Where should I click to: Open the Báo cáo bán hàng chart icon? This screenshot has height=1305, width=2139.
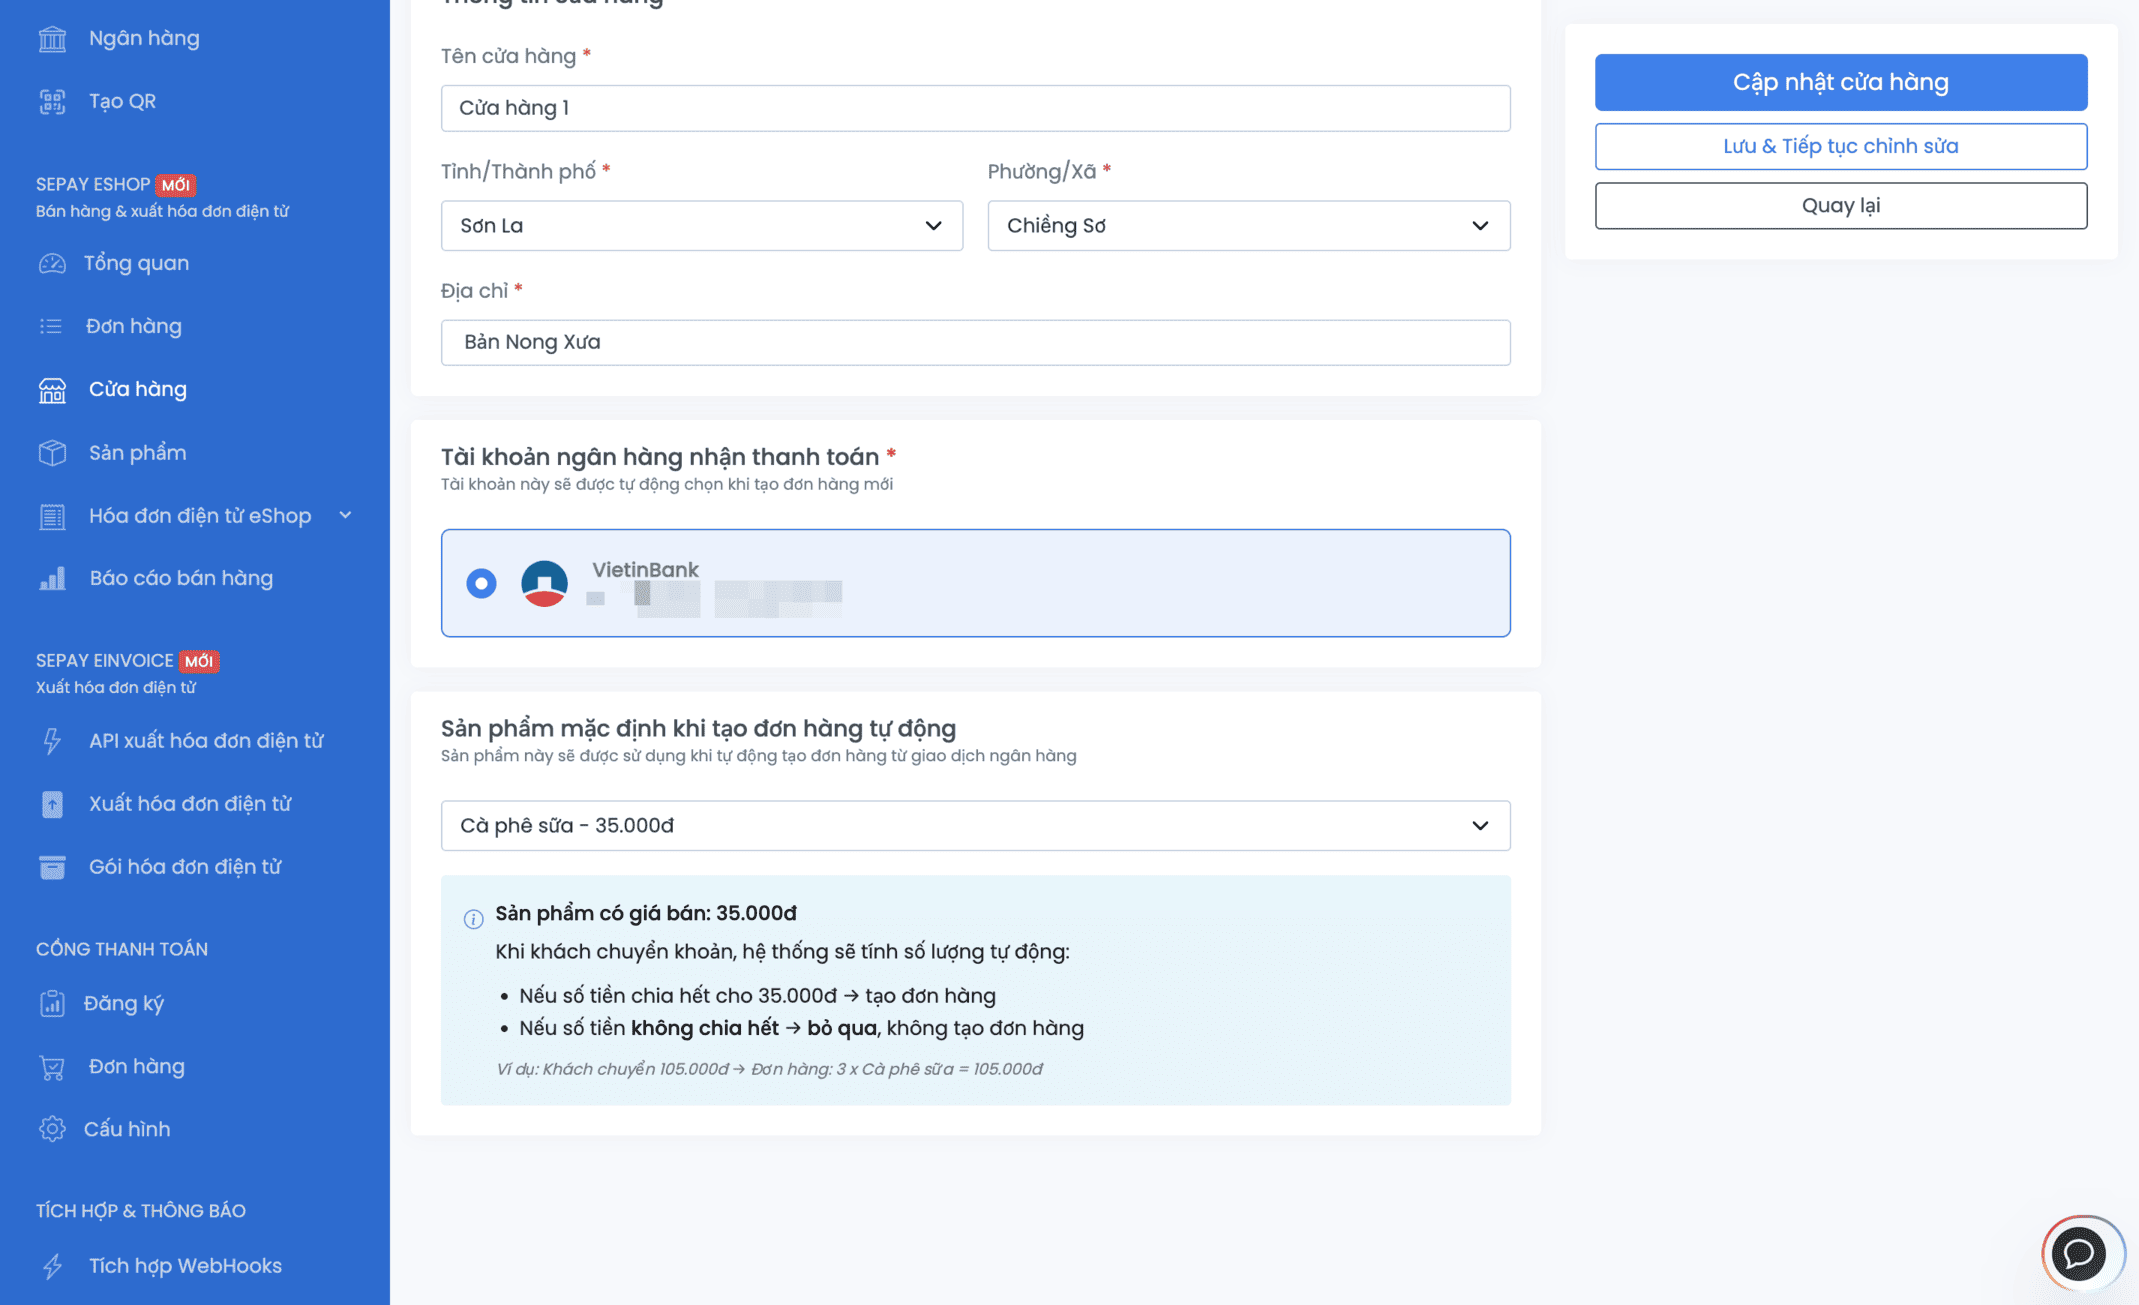coord(52,578)
